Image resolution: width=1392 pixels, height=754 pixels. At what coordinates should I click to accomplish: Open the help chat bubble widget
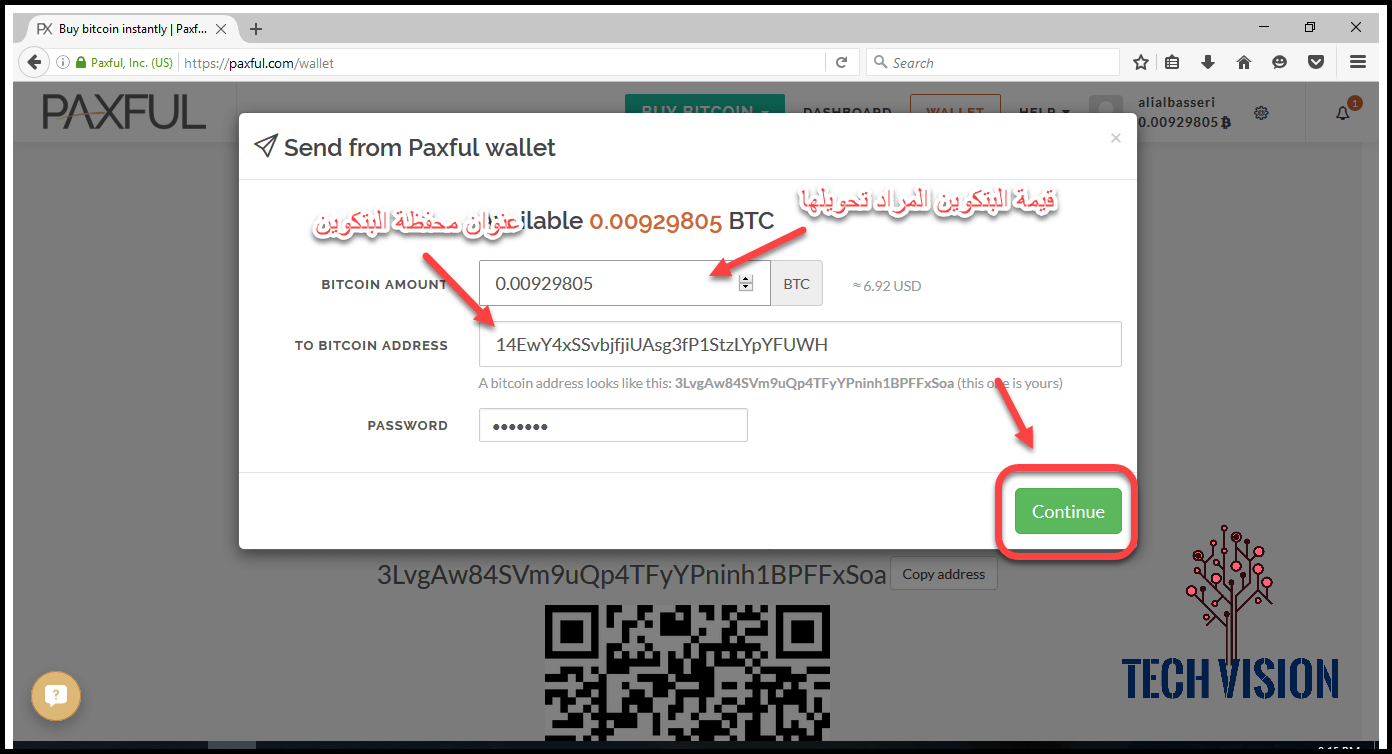click(56, 696)
